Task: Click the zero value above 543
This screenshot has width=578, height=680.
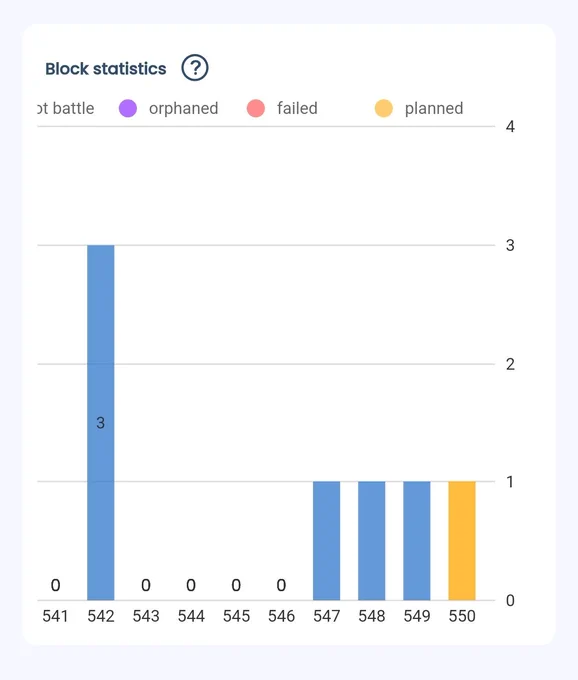Action: point(146,585)
